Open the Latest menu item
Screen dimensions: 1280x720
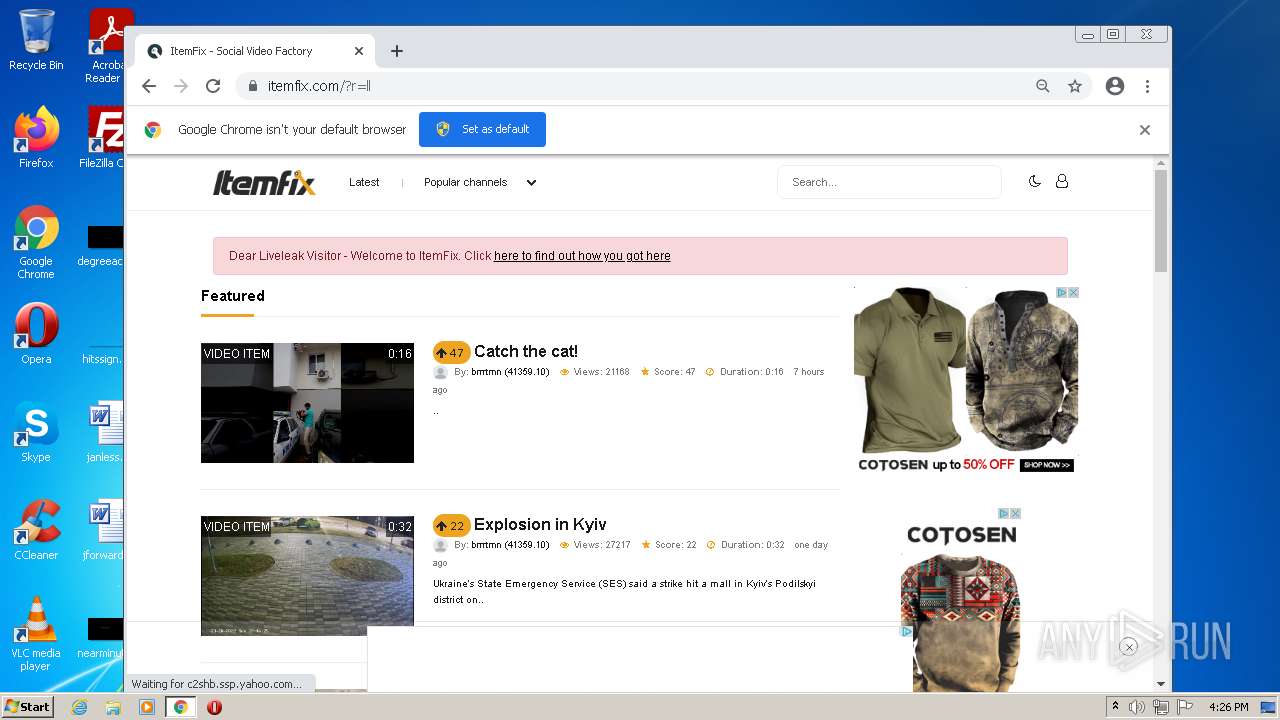[x=364, y=182]
